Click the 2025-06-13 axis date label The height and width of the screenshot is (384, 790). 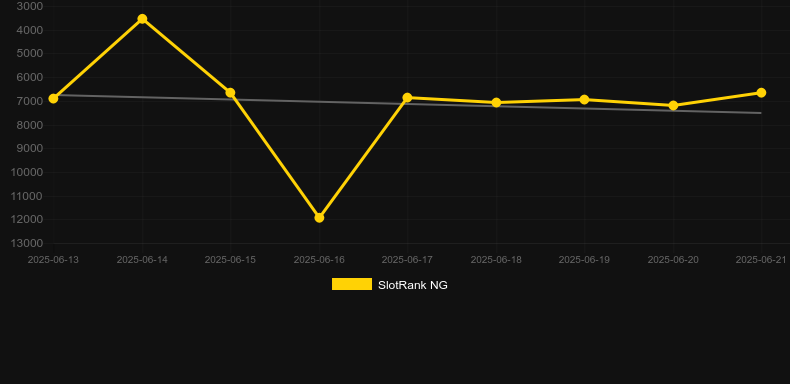[x=53, y=260]
